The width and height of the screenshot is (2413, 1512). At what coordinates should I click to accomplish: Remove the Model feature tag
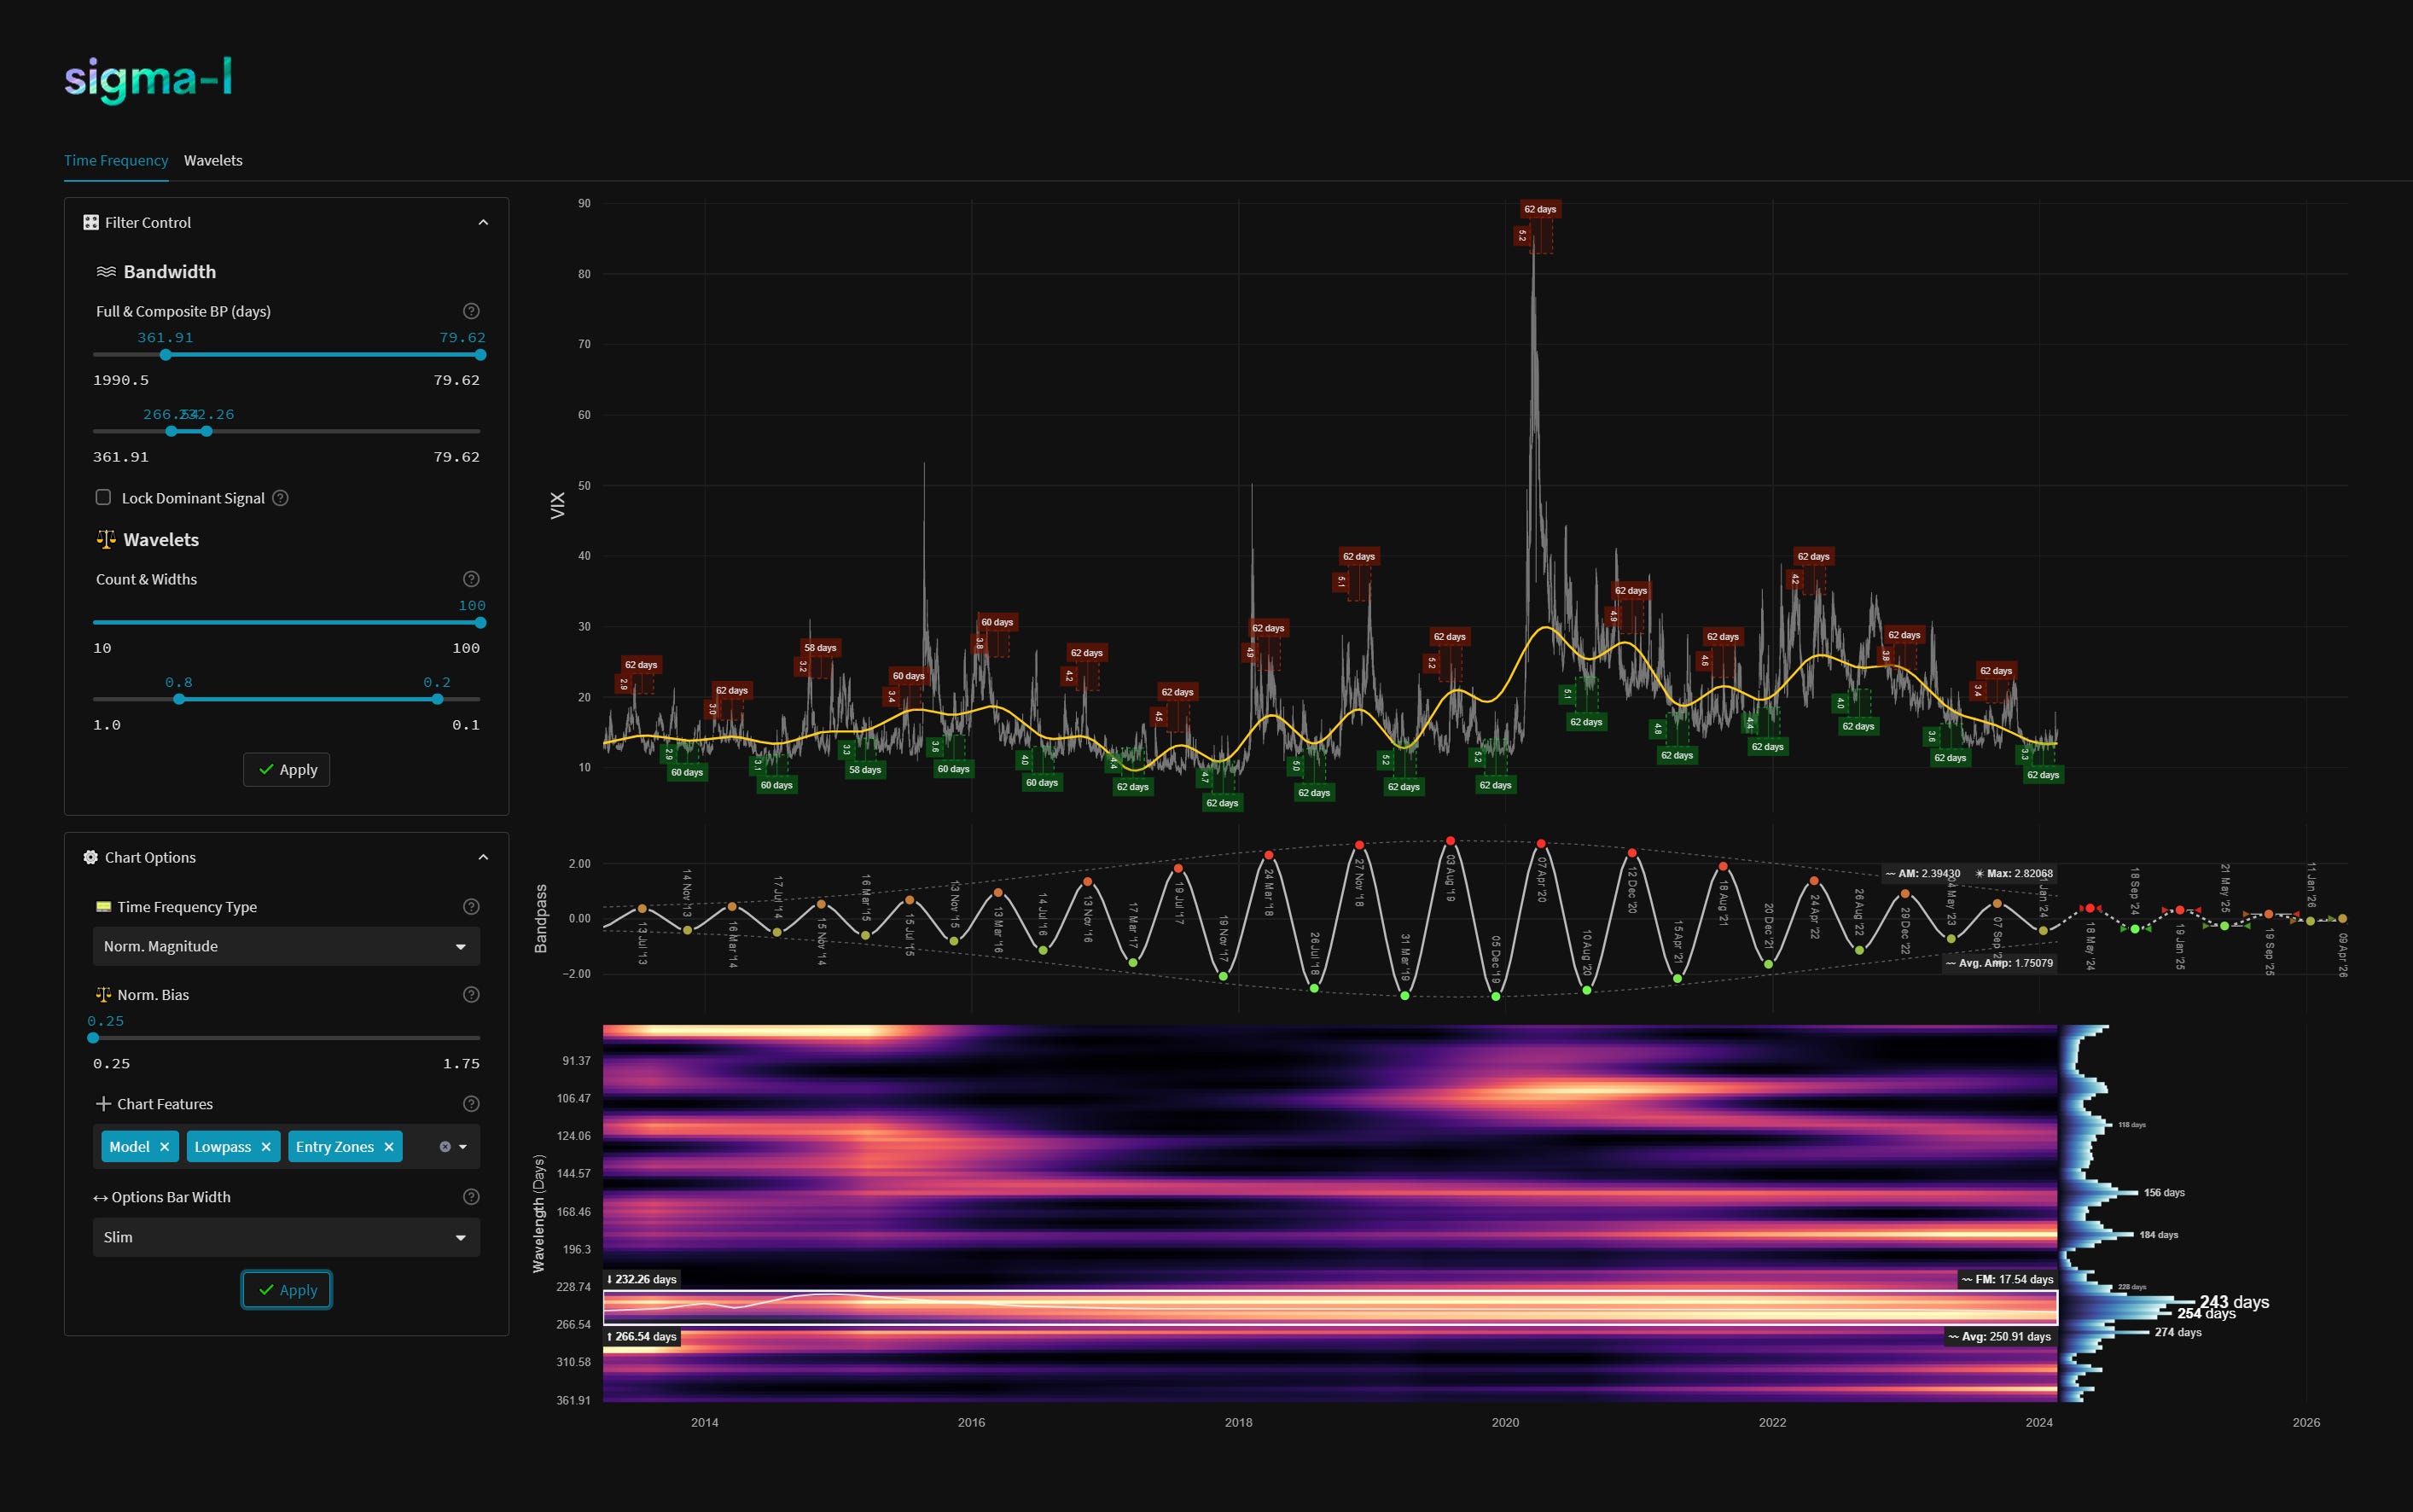[165, 1147]
